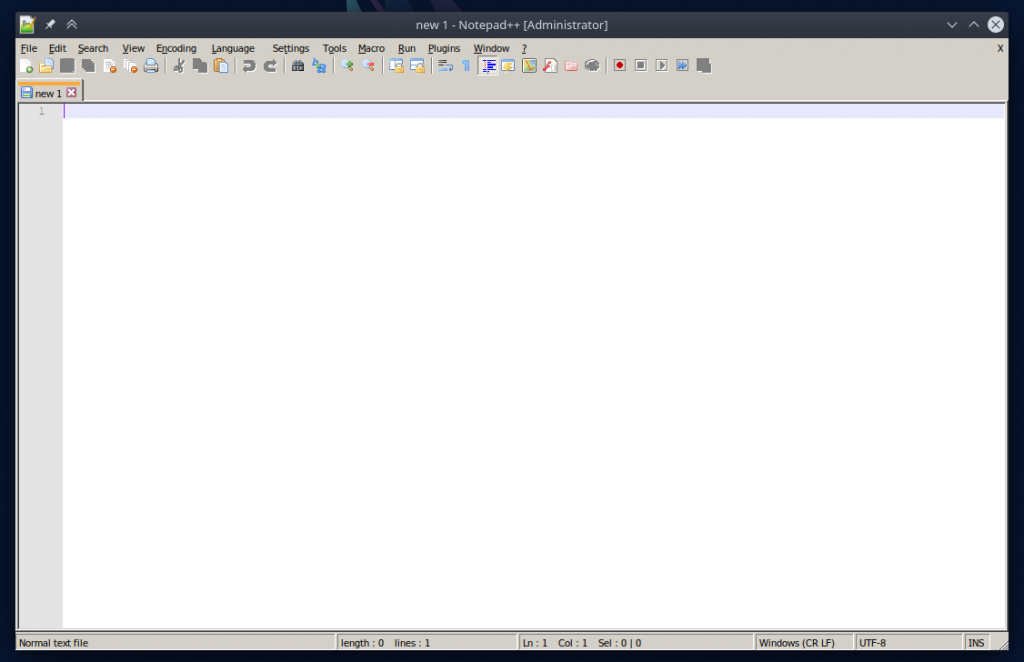1024x662 pixels.
Task: Open the Search menu
Action: [x=93, y=48]
